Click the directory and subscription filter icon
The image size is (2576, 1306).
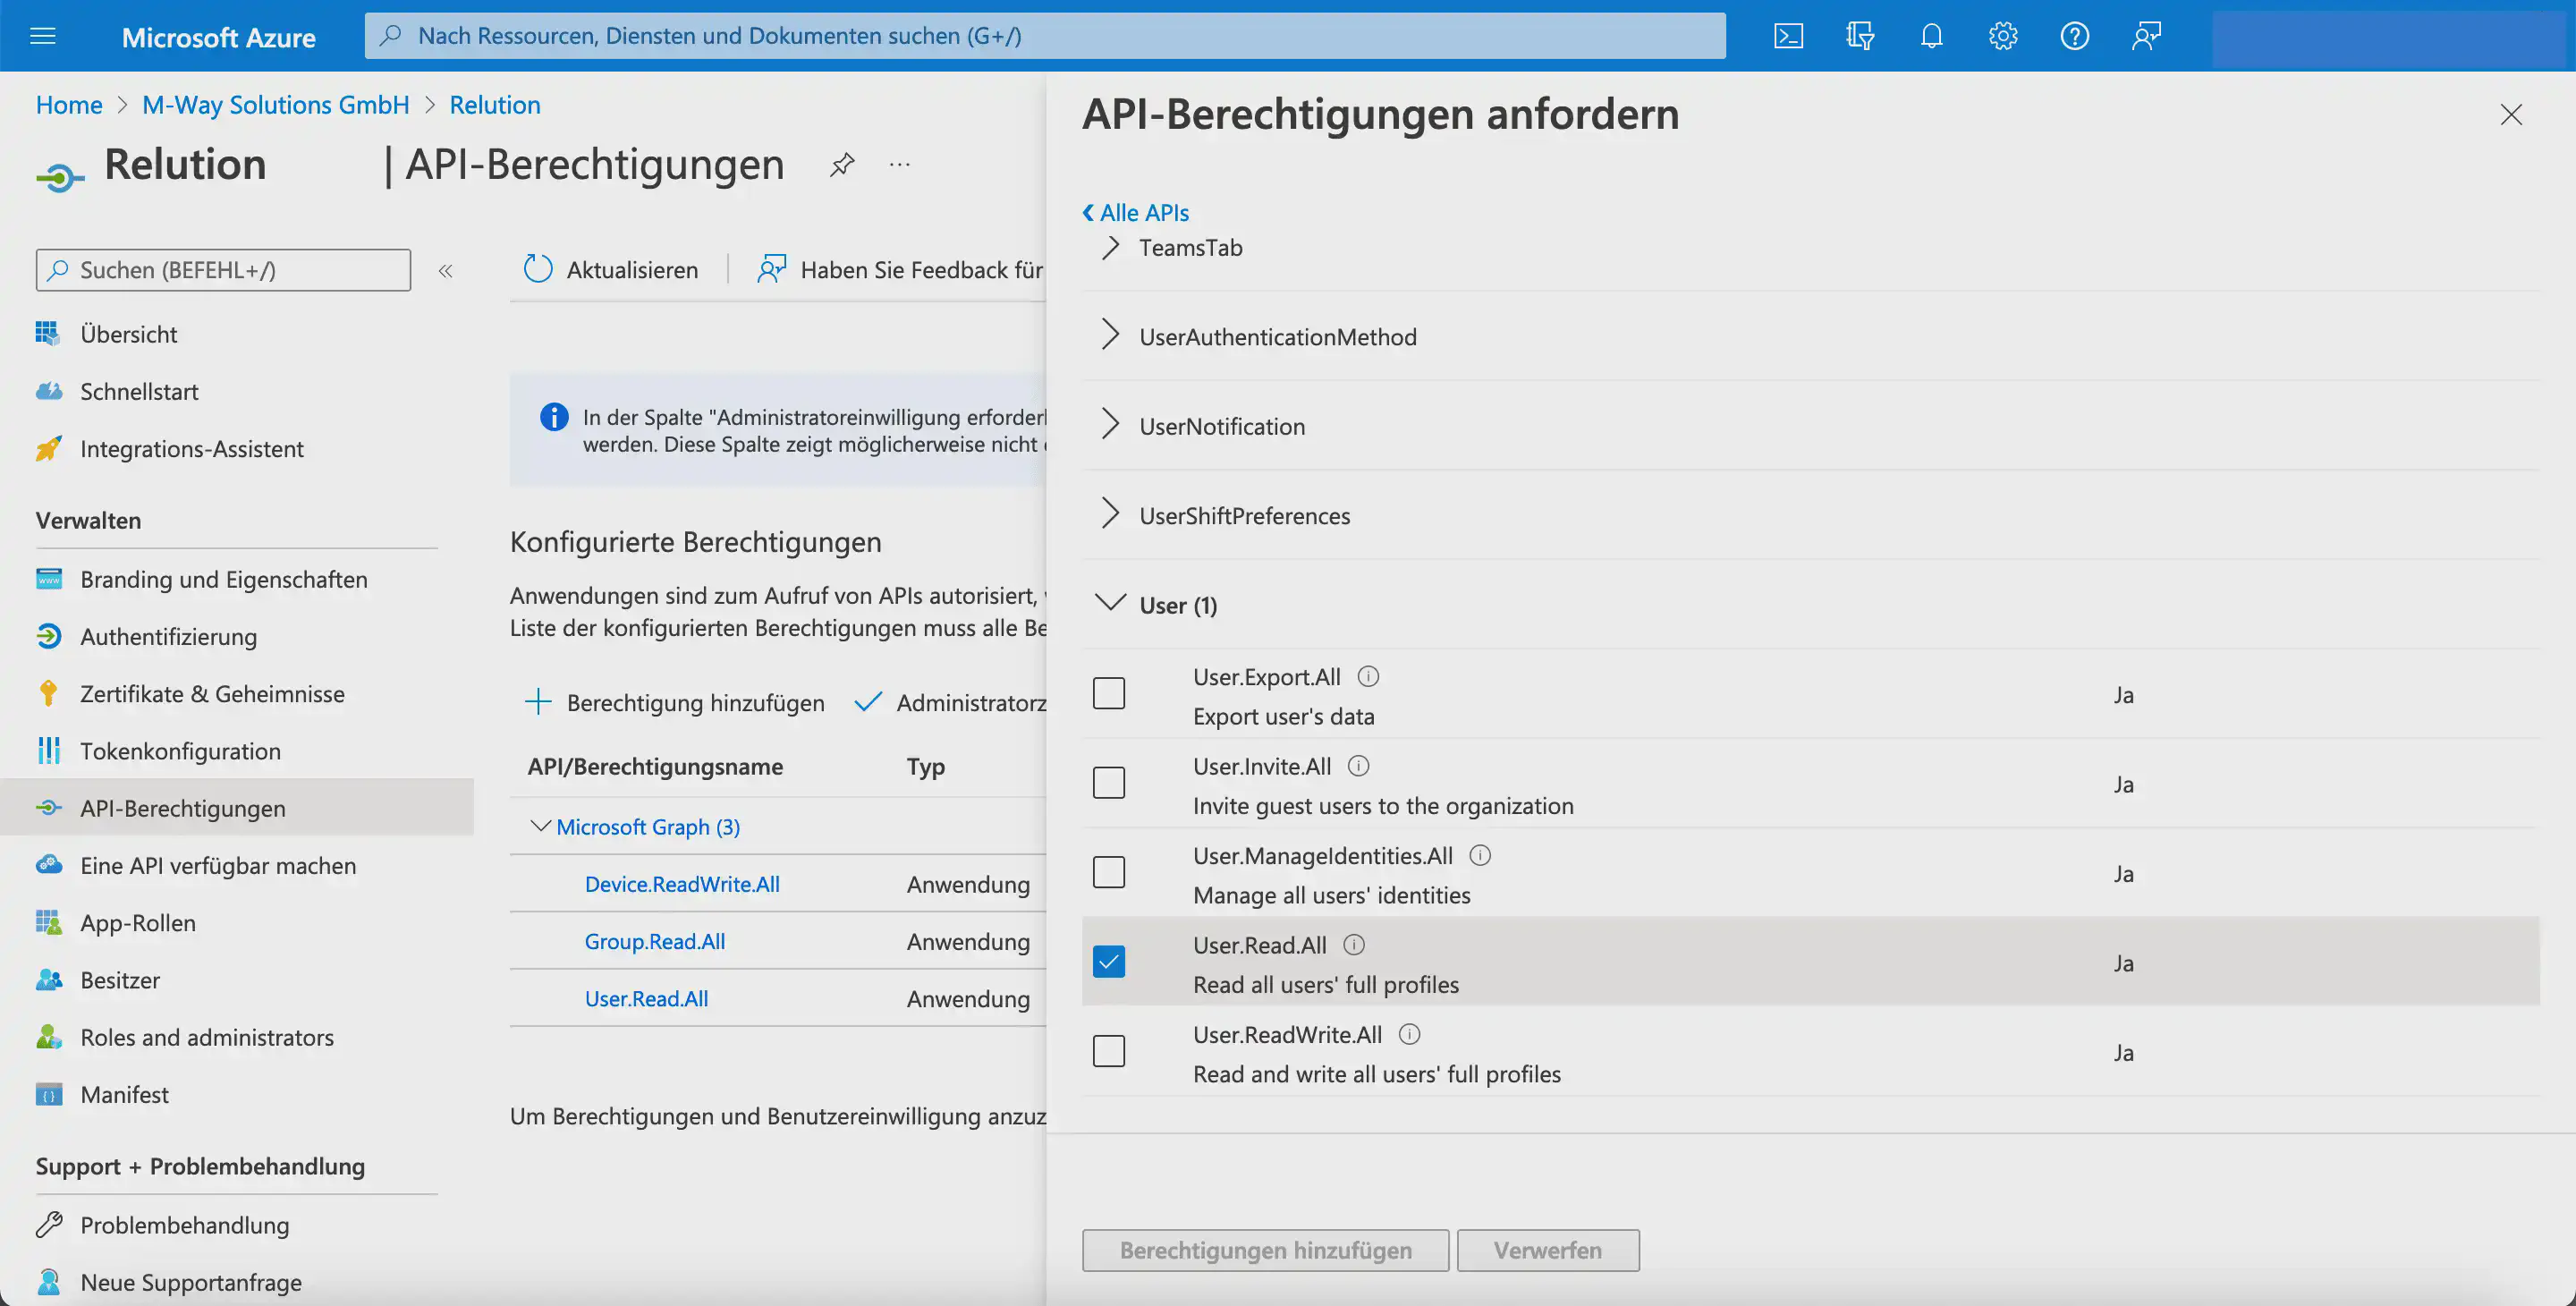[x=1859, y=36]
